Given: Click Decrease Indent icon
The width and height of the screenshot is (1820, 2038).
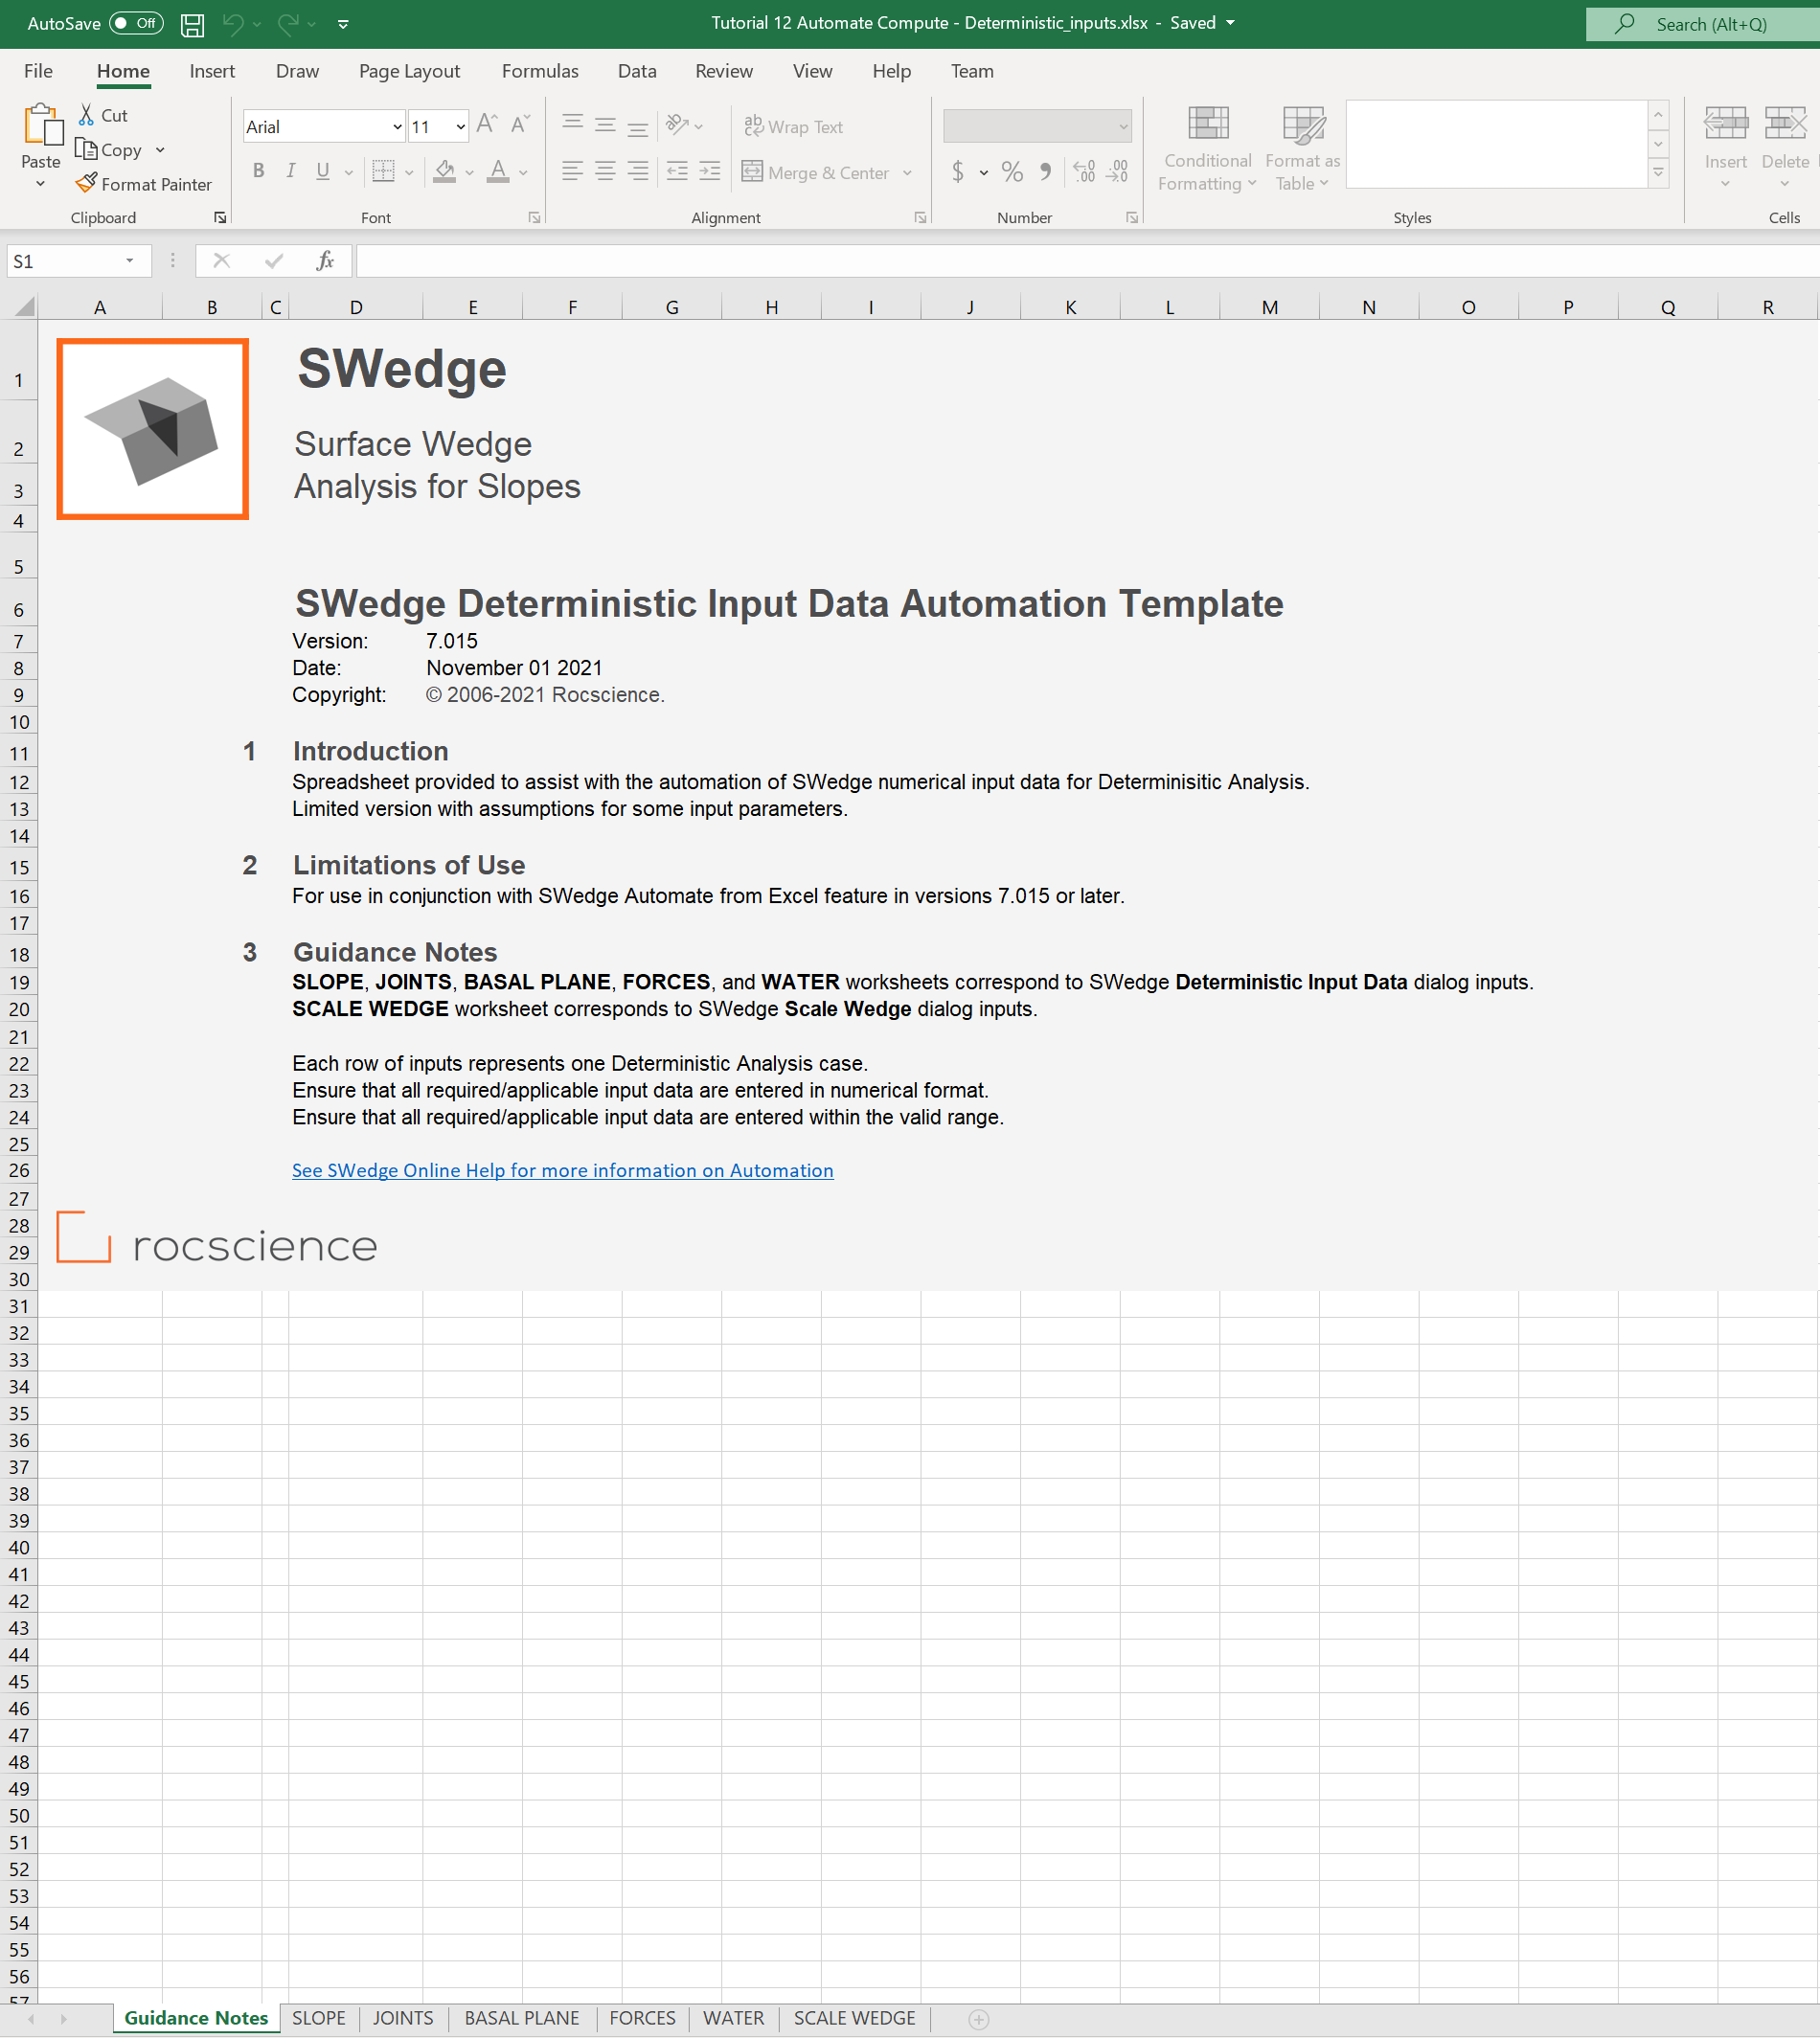Looking at the screenshot, I should 677,171.
